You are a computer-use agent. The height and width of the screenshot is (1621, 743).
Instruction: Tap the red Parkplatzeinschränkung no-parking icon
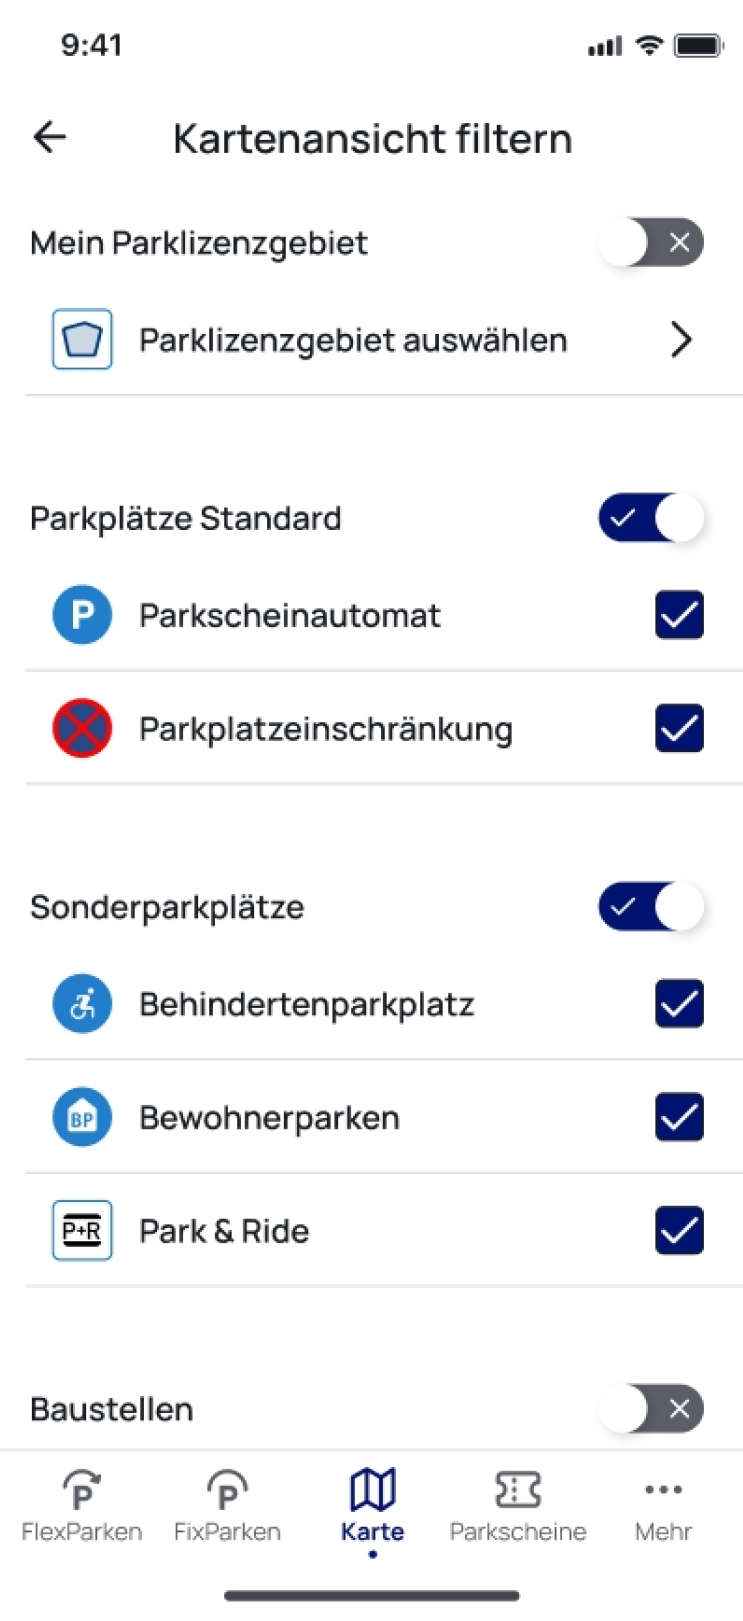(82, 728)
